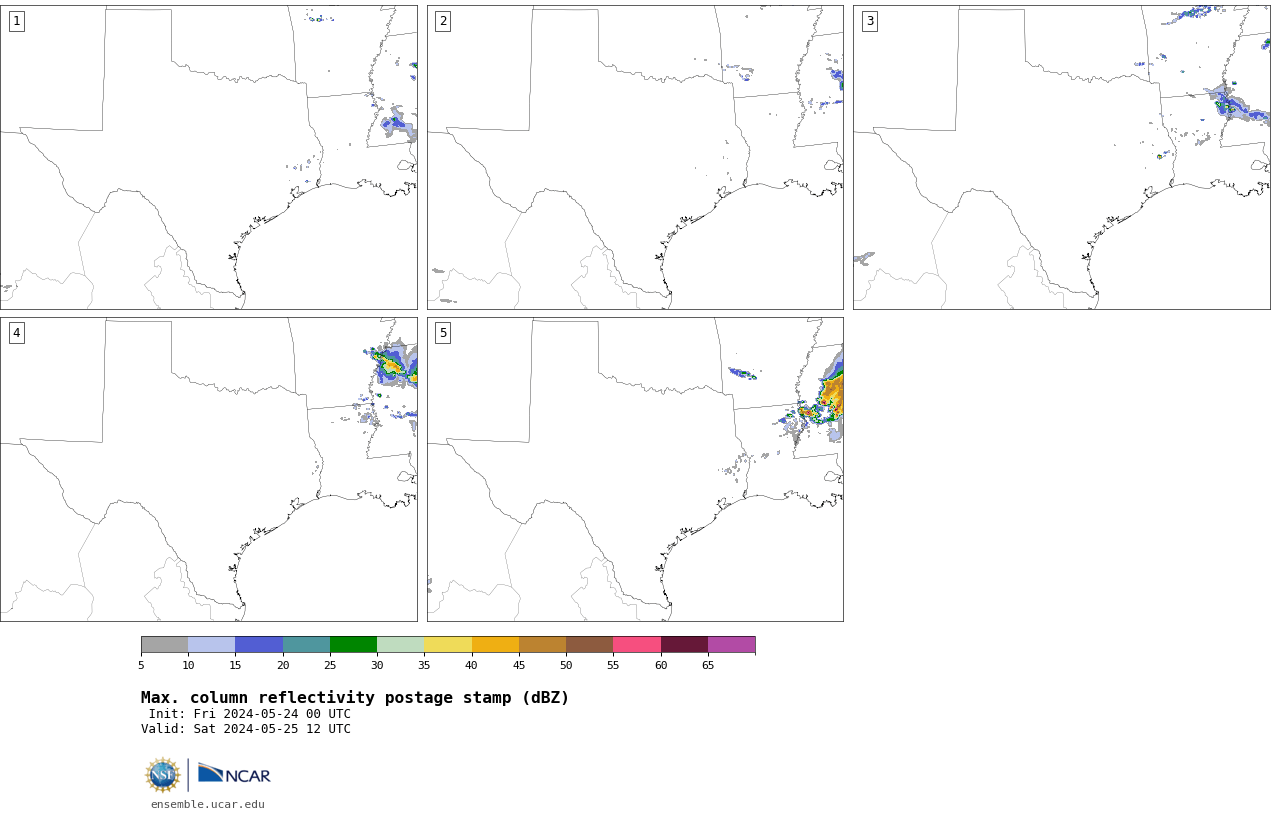Image resolution: width=1280 pixels, height=815 pixels.
Task: Click the pink 55-60 dBZ color swatch
Action: [x=637, y=644]
